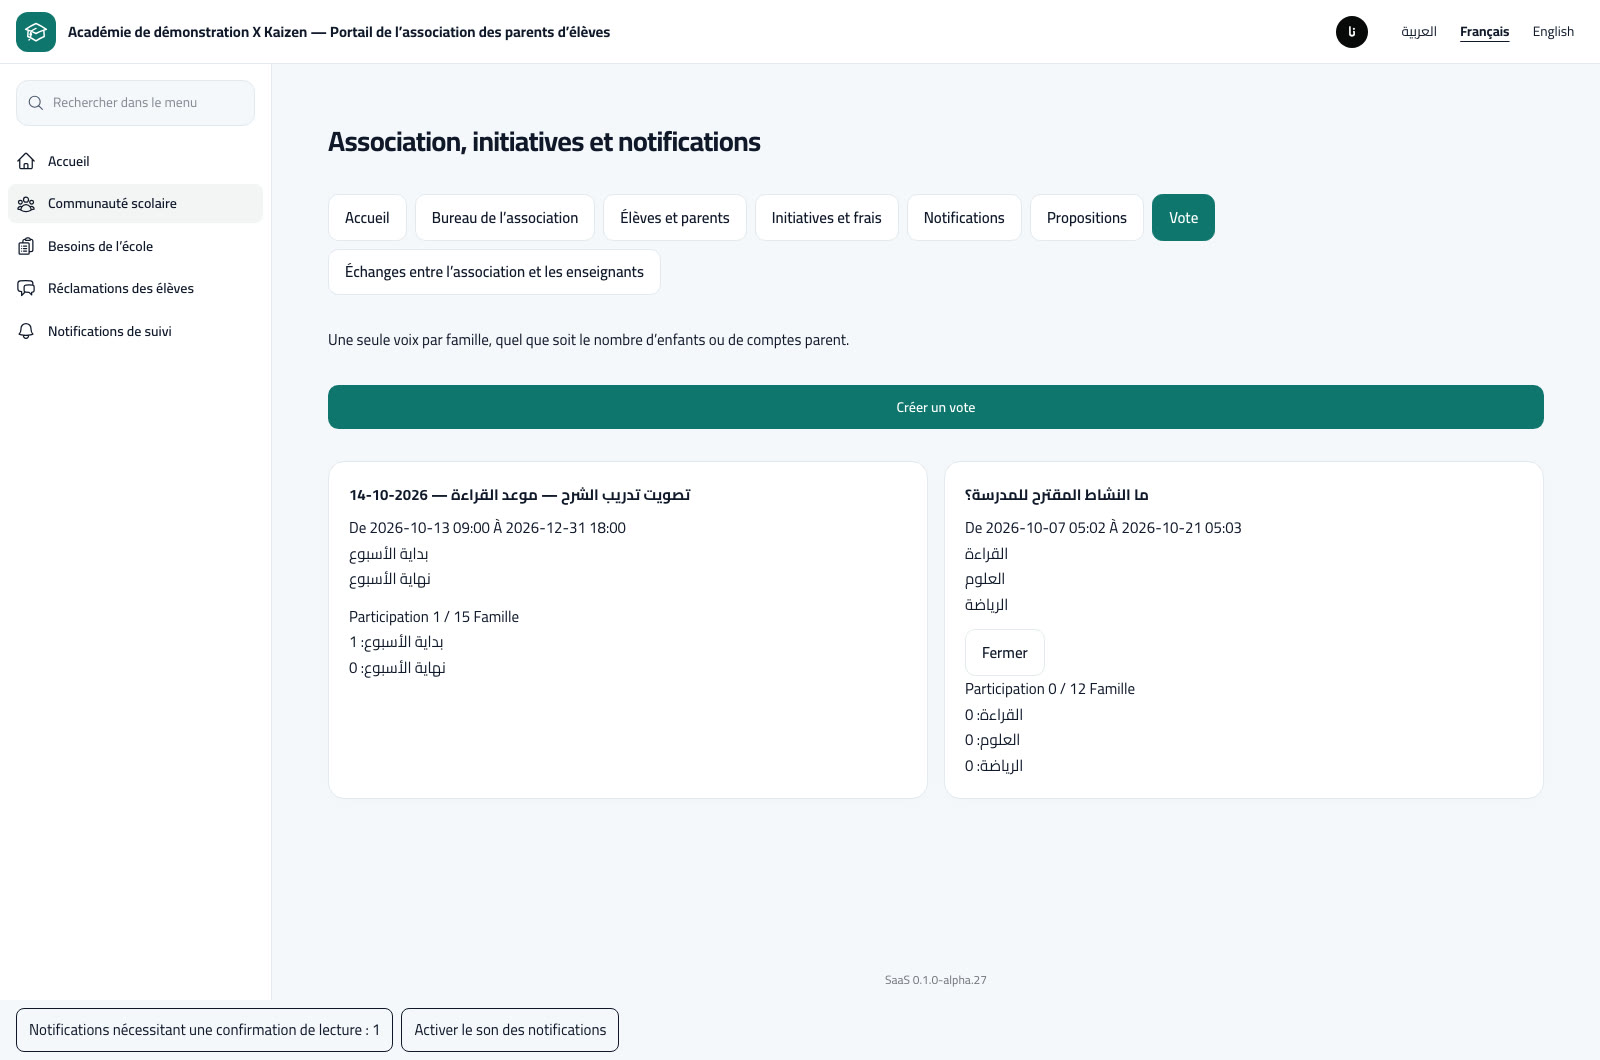Open Accueil in the sidebar menu

[135, 161]
